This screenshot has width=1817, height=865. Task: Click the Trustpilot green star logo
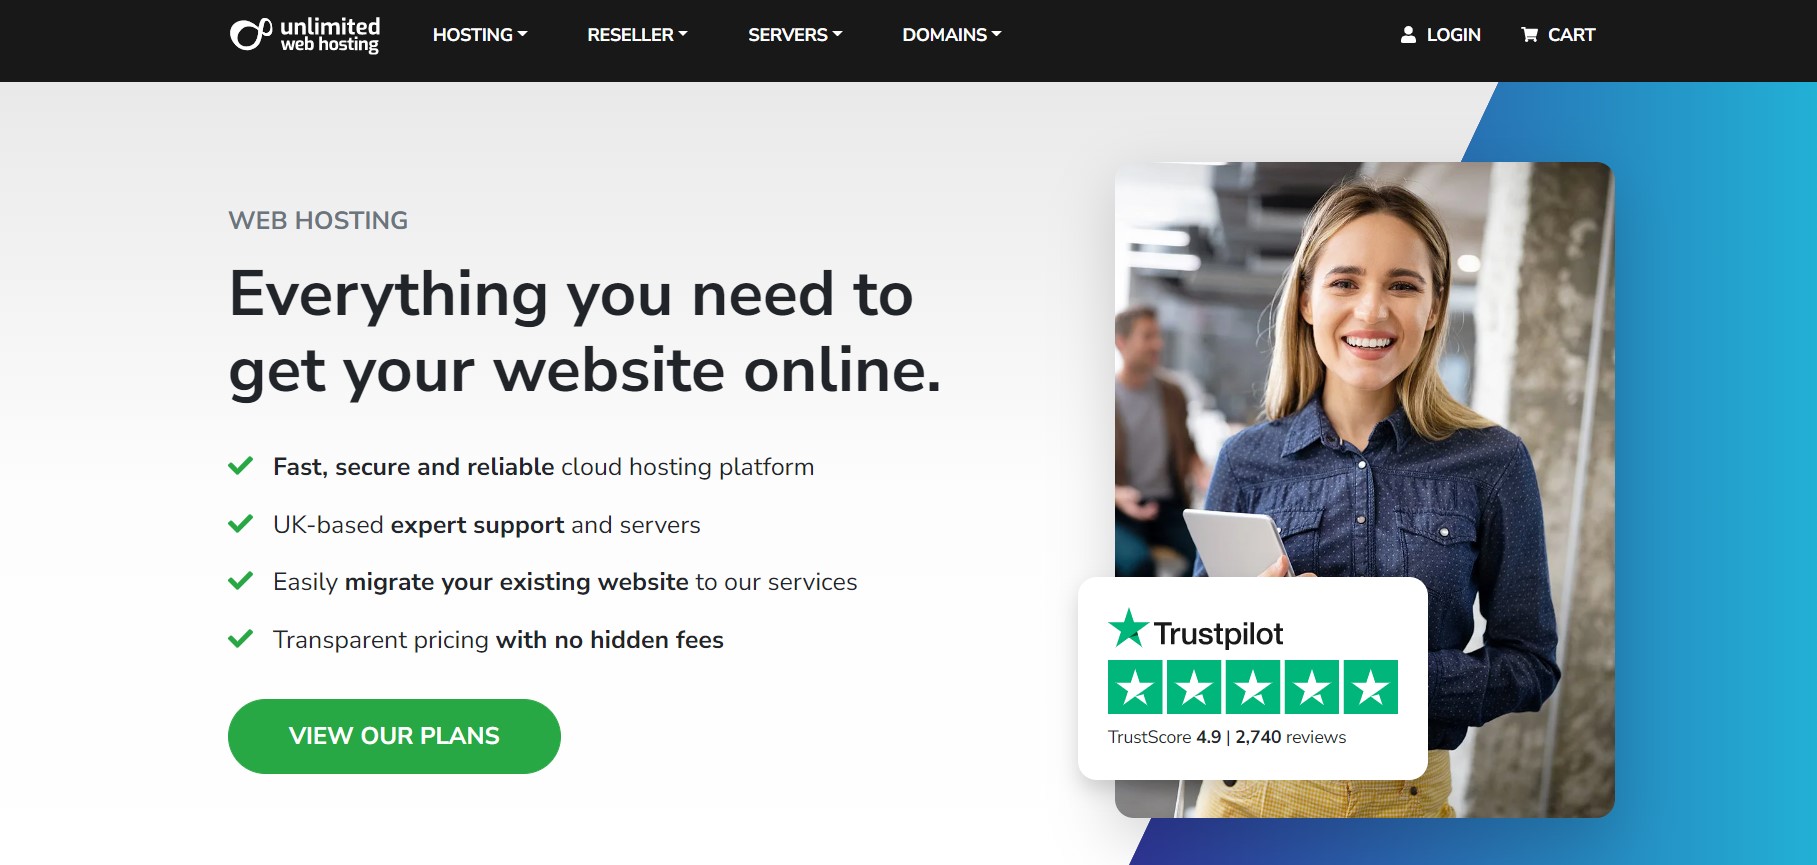(1128, 628)
